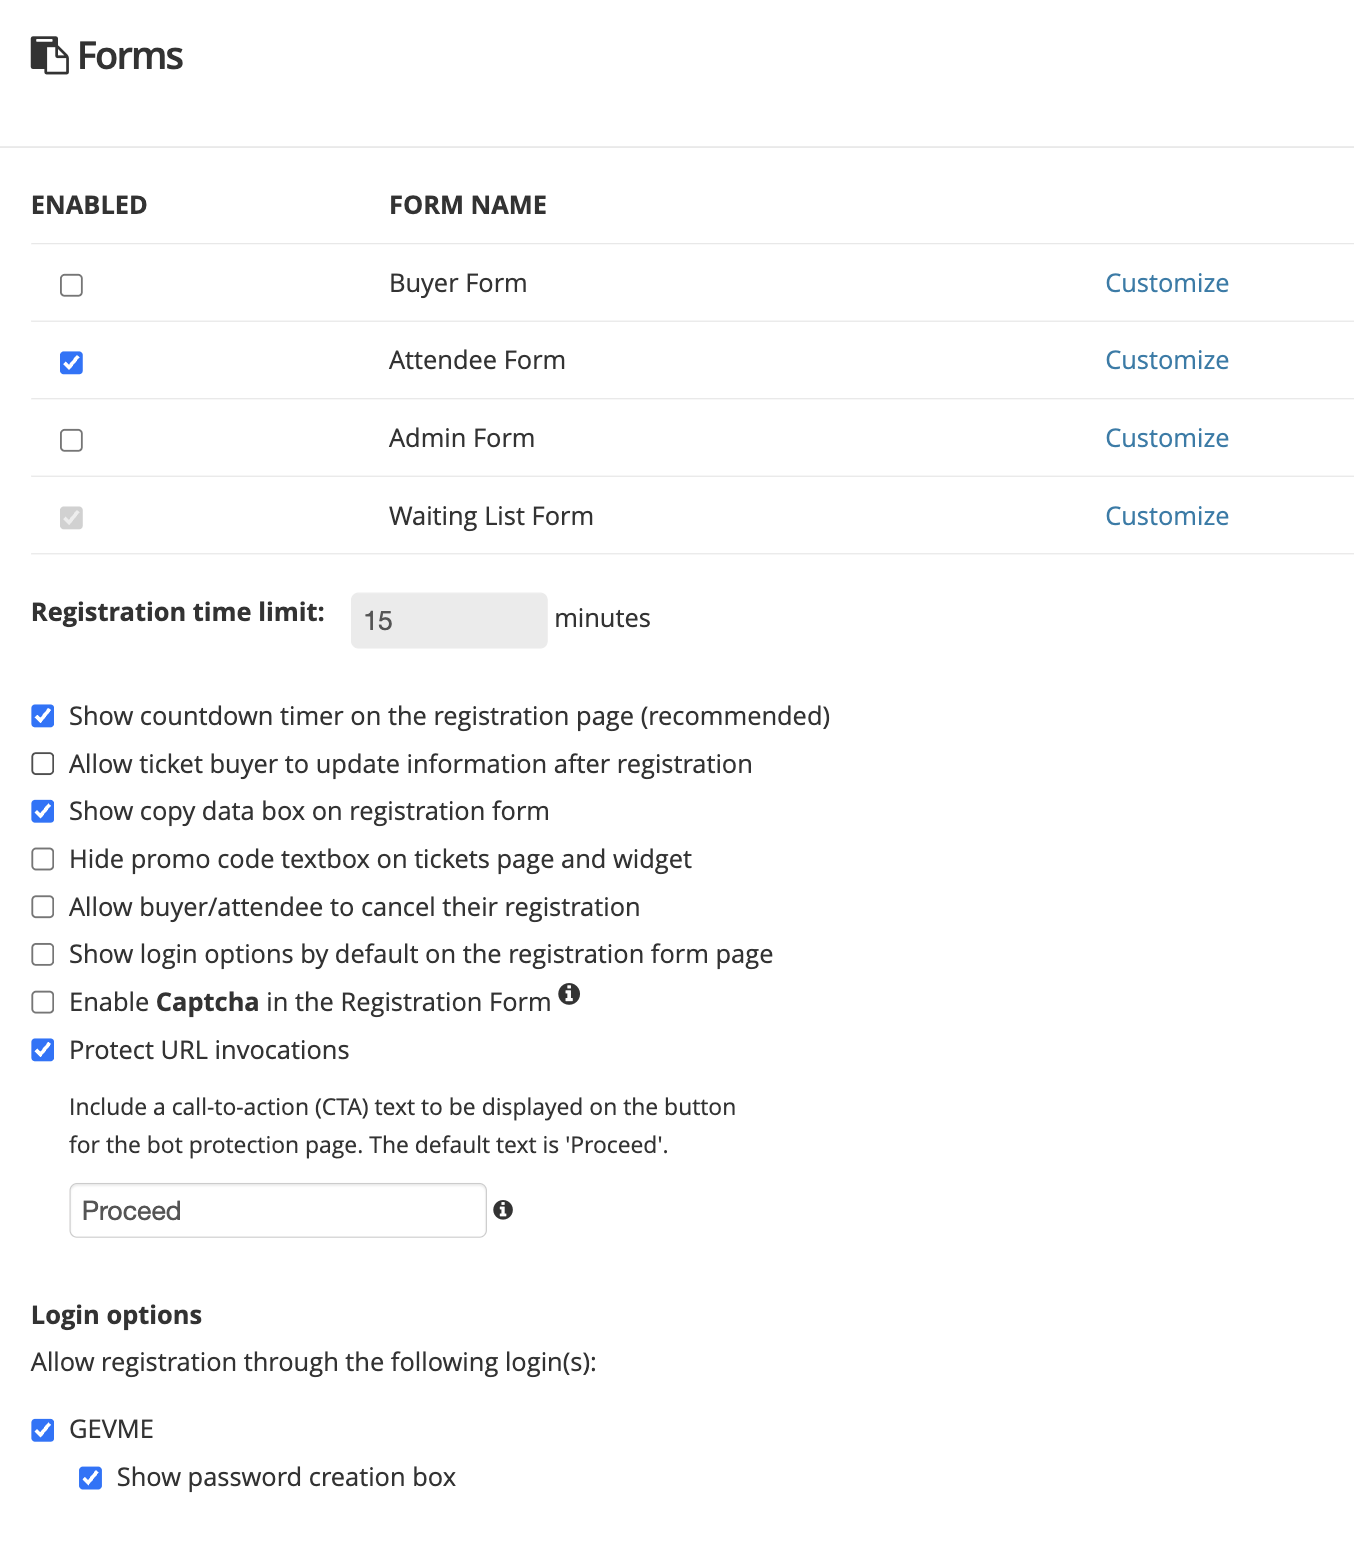1354x1550 pixels.
Task: Untick Show copy data box option
Action: [x=43, y=811]
